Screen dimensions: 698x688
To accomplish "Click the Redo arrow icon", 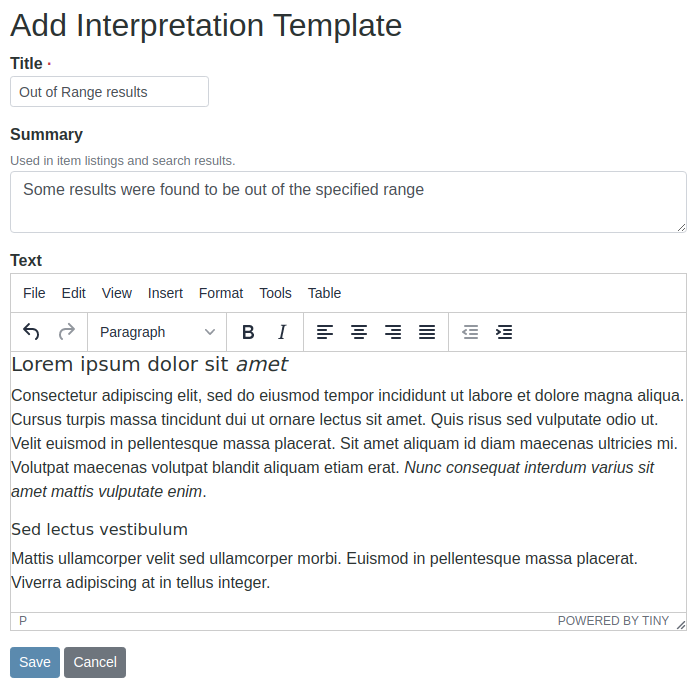I will (67, 332).
